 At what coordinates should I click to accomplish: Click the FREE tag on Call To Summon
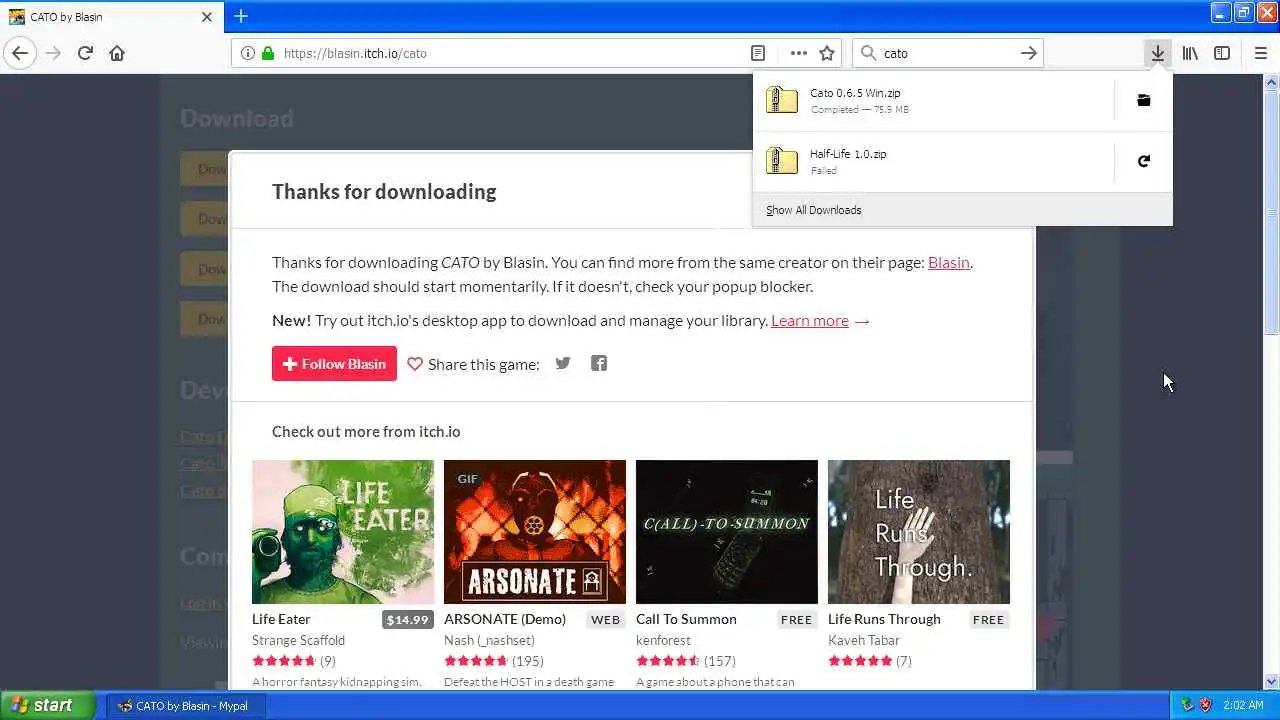coord(796,620)
